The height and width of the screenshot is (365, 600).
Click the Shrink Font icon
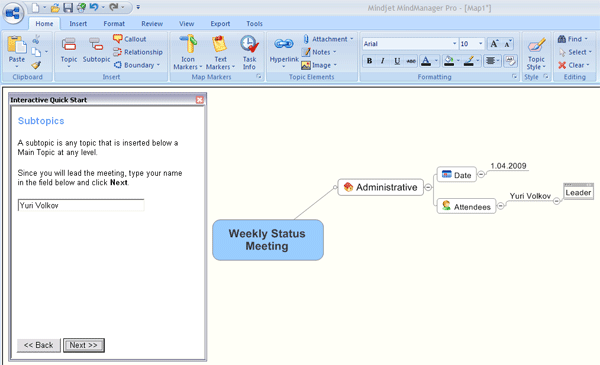(507, 44)
